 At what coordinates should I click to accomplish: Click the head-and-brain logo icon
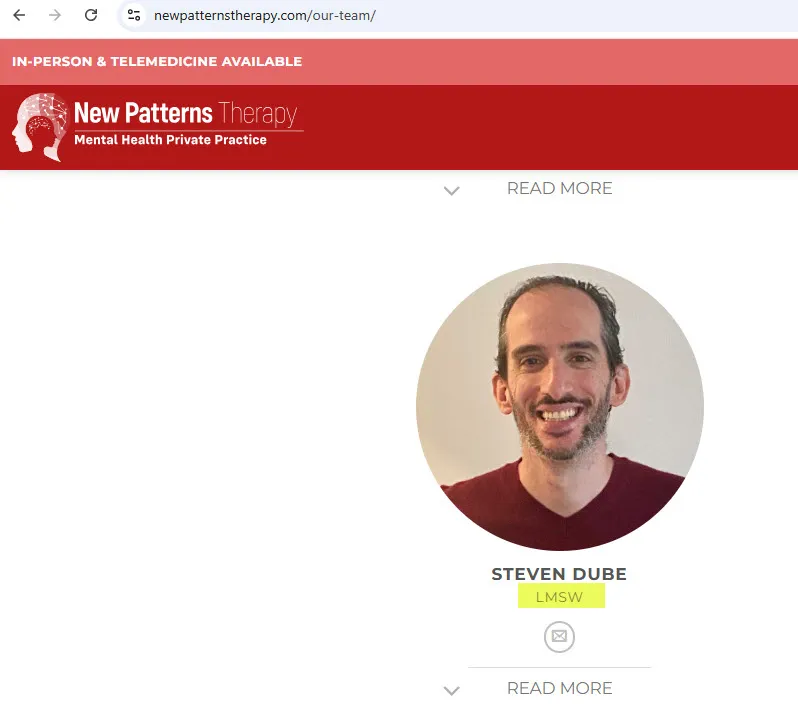40,127
